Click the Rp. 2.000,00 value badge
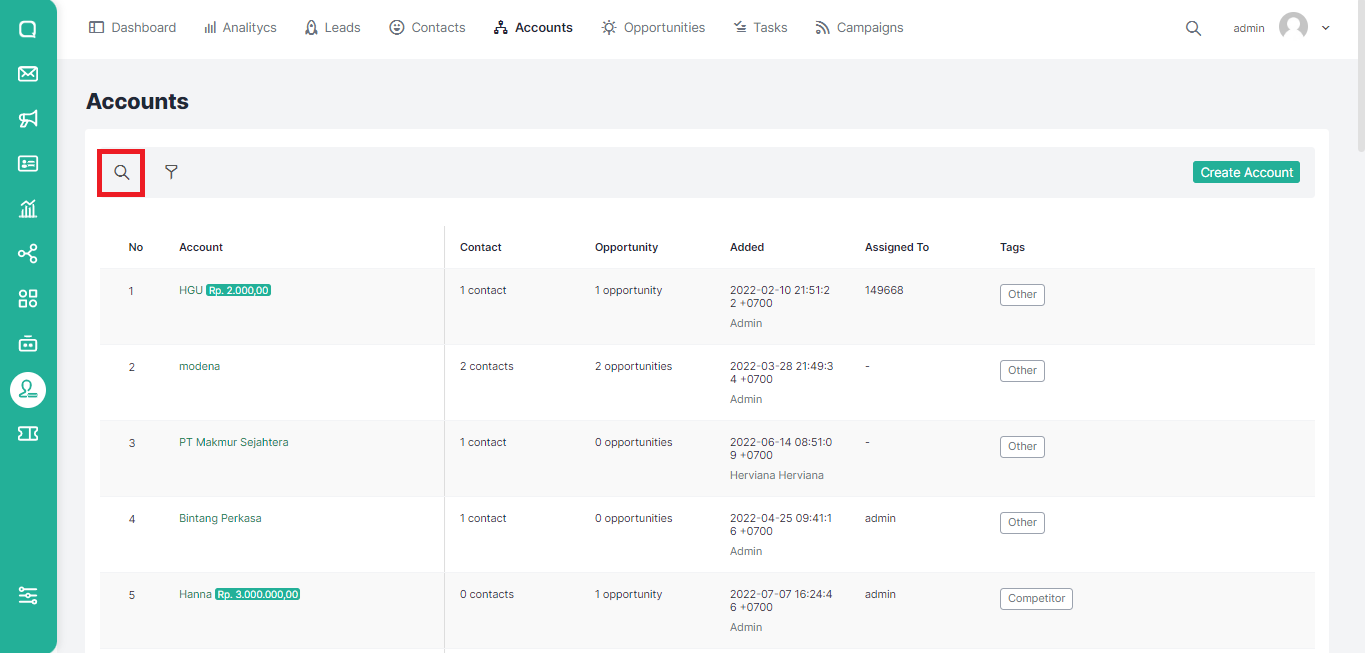 pos(238,290)
